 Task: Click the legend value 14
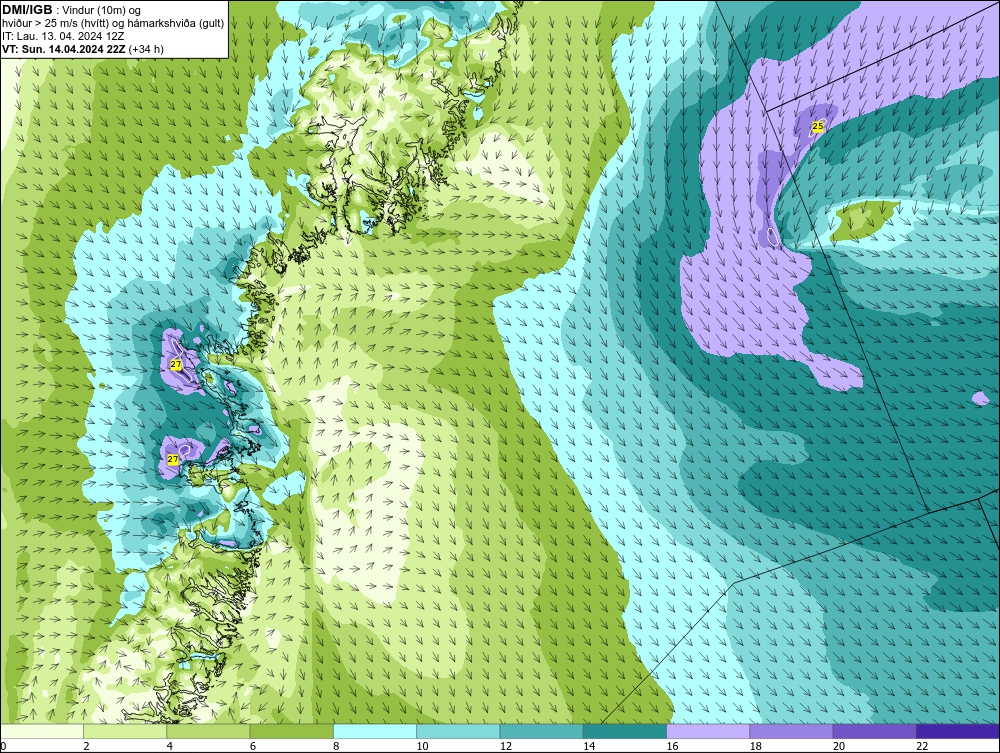point(589,746)
